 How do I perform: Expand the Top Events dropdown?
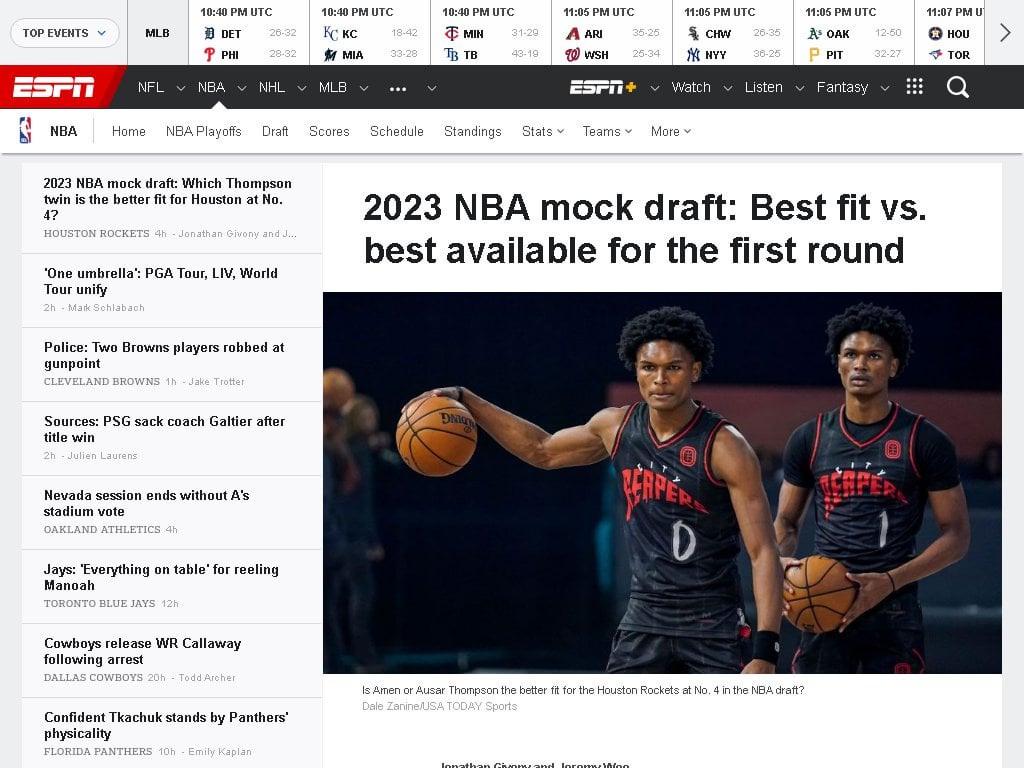pos(65,33)
